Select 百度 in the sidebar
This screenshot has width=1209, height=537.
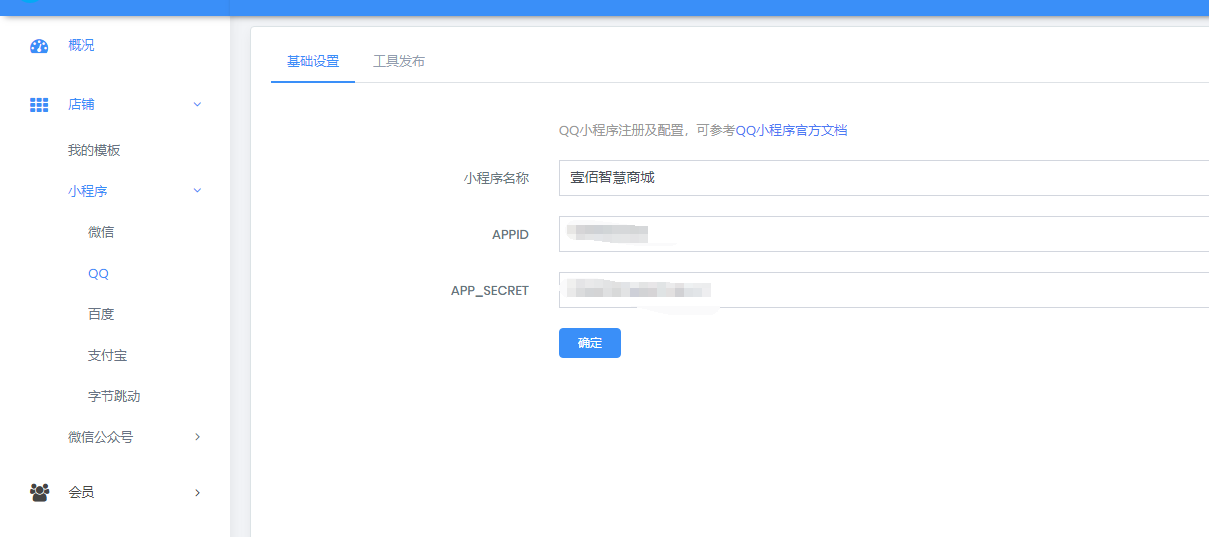point(101,314)
